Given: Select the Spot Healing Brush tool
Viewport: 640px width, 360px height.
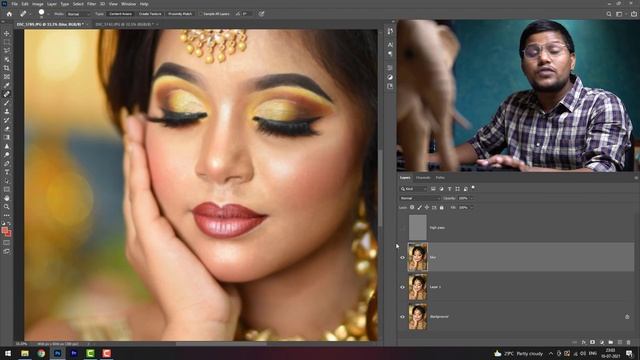Looking at the screenshot, I should click(7, 94).
